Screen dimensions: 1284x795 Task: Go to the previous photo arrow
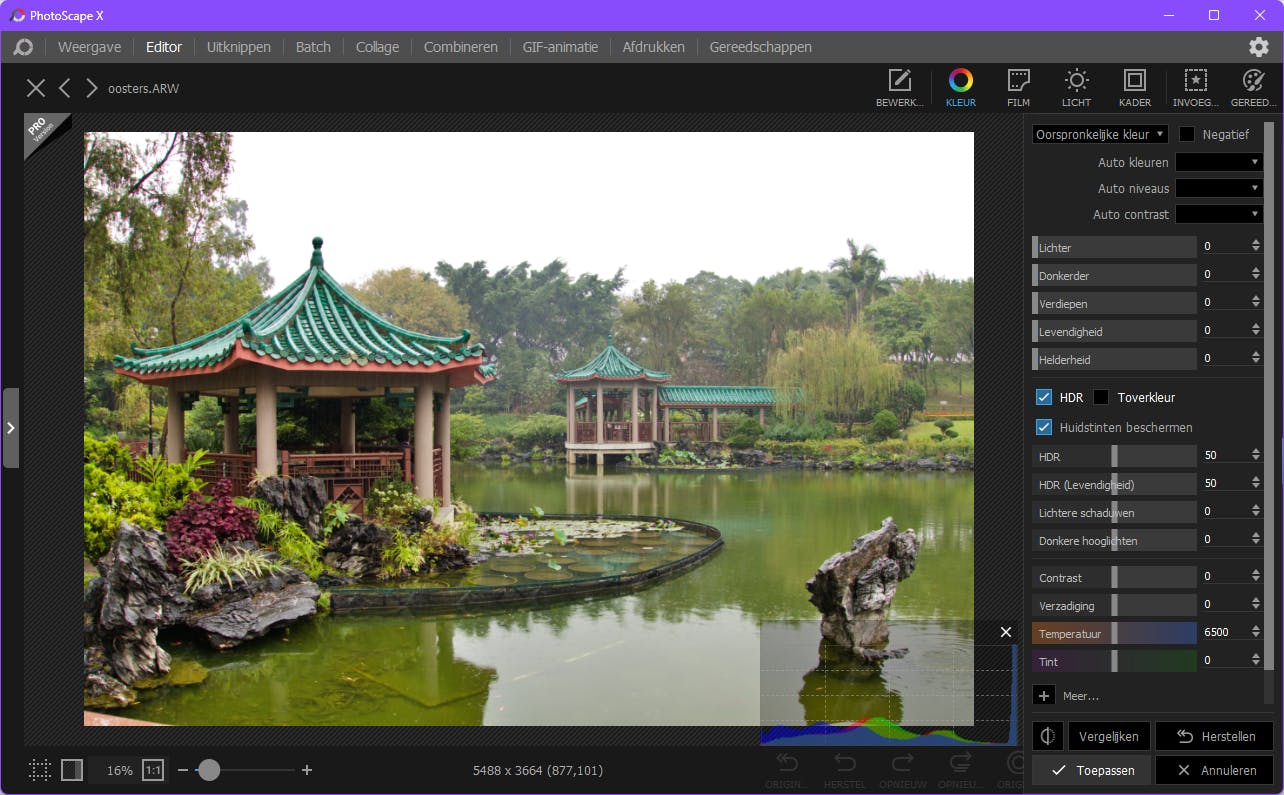tap(64, 88)
